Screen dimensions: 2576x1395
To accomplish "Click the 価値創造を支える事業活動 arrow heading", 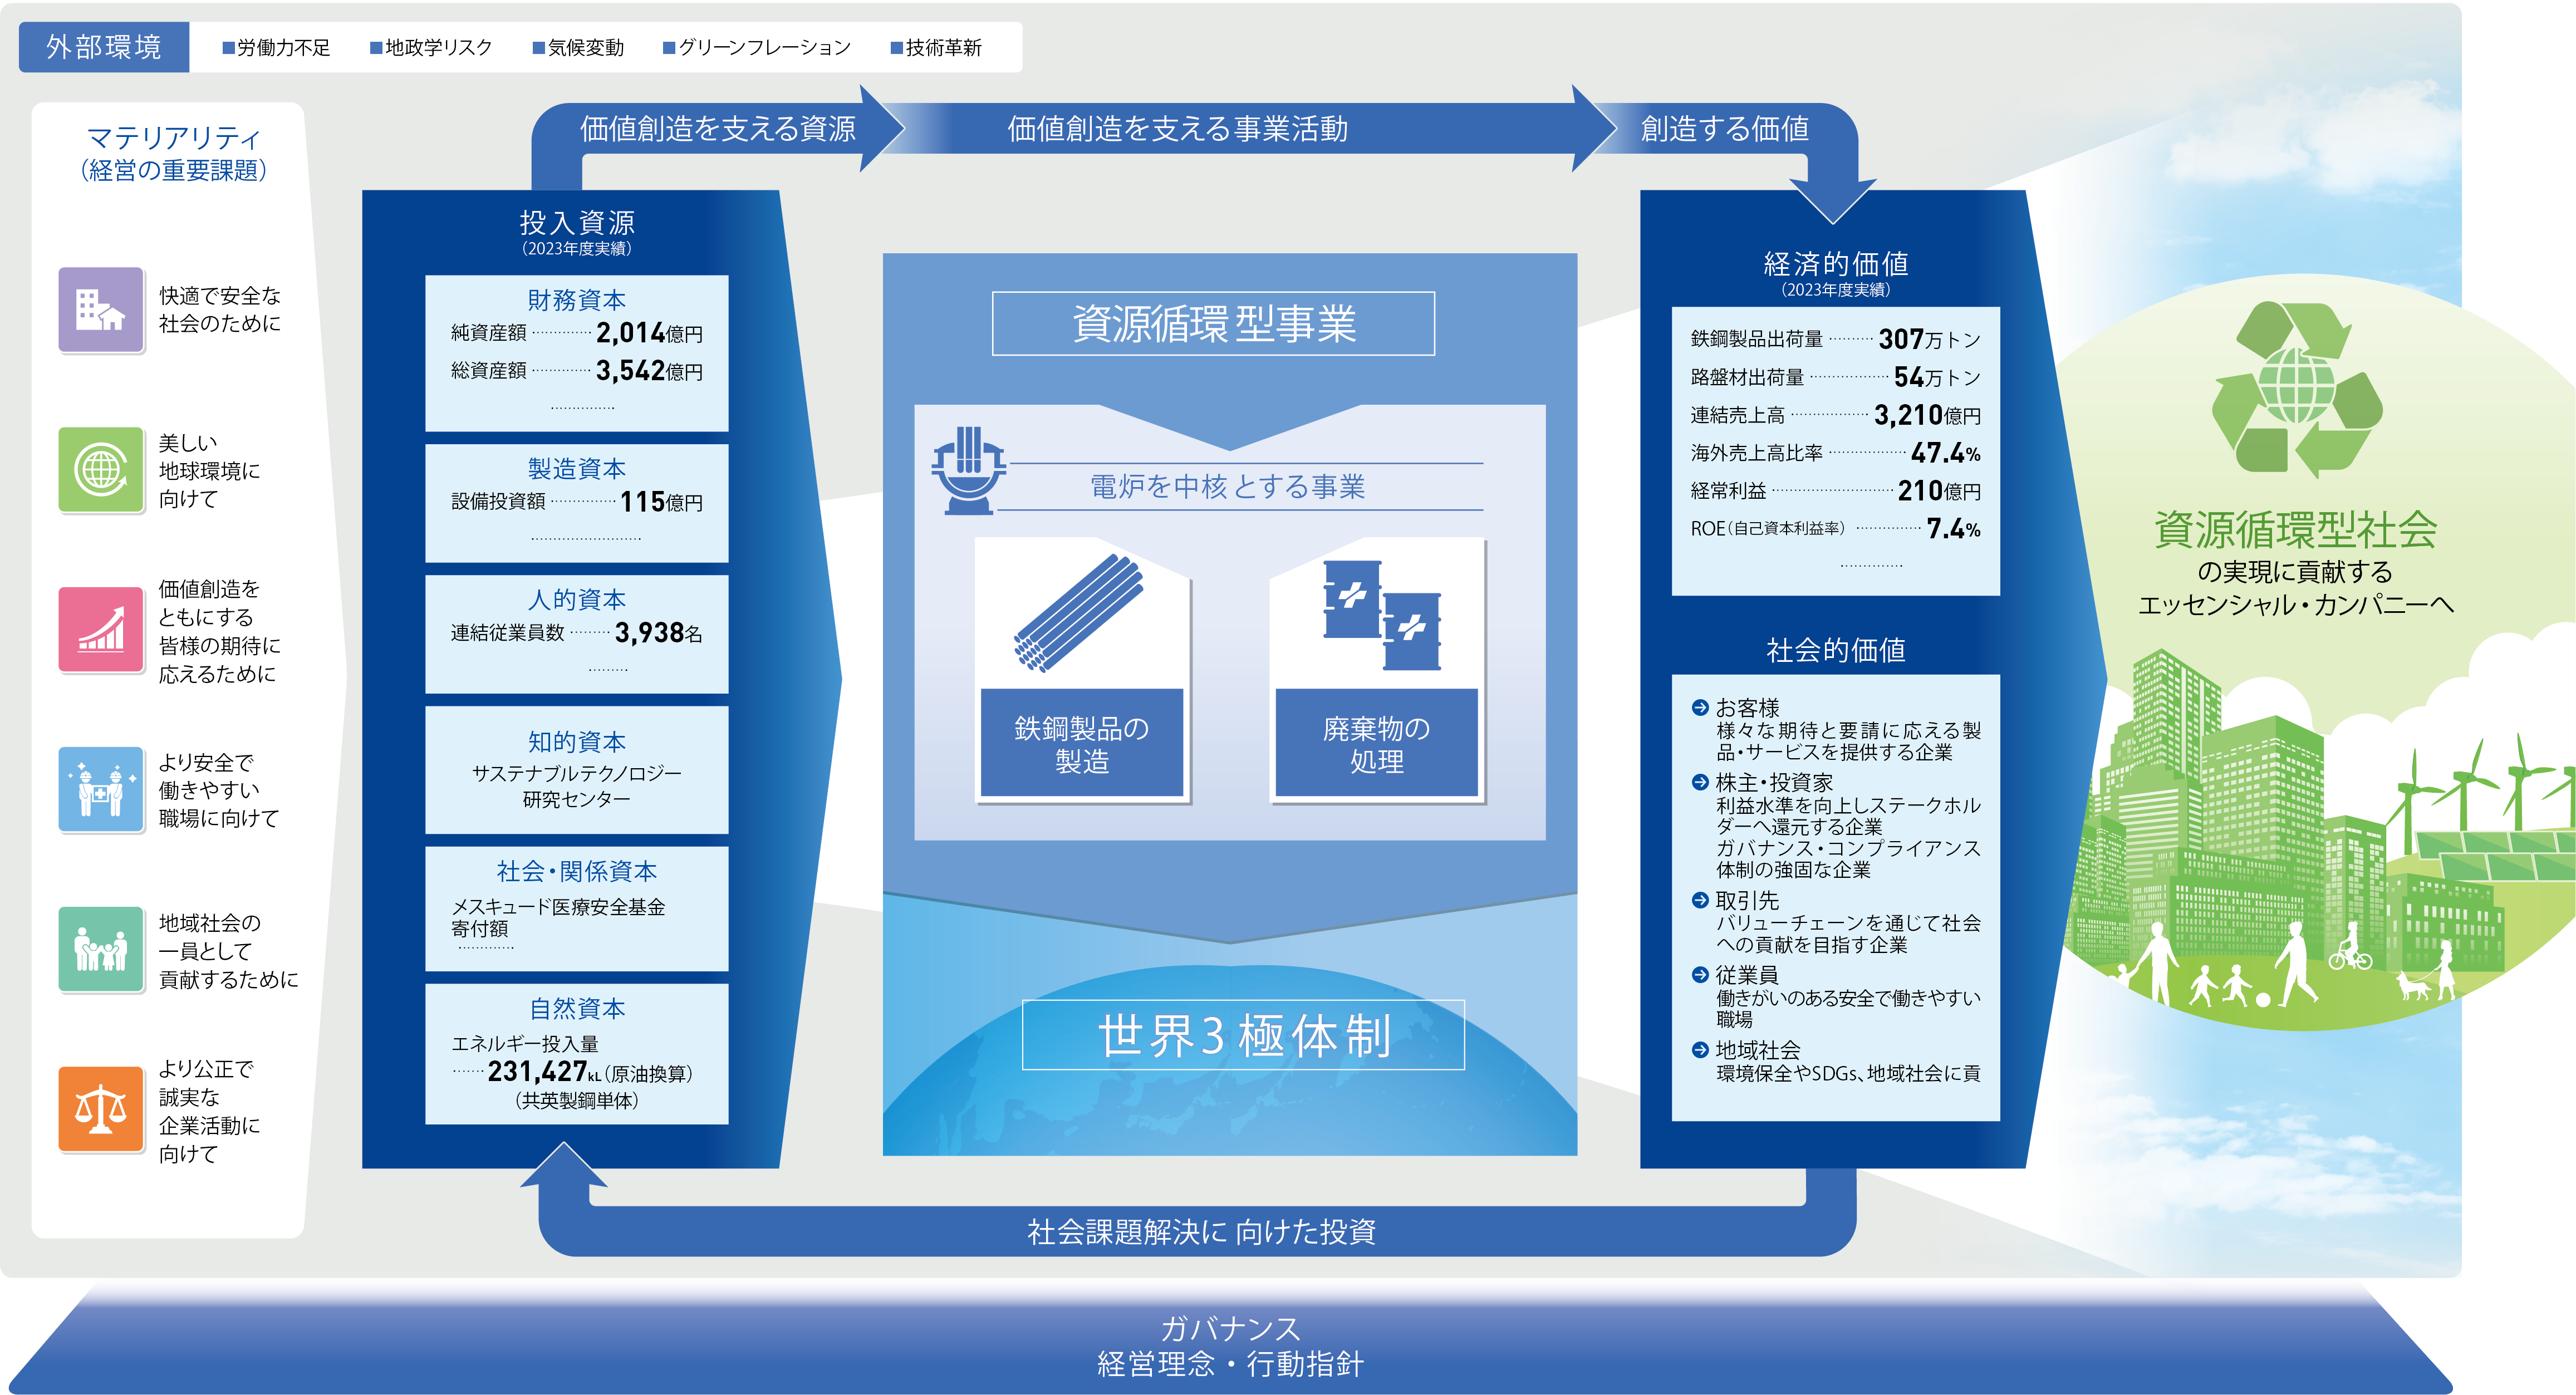I will [1177, 128].
